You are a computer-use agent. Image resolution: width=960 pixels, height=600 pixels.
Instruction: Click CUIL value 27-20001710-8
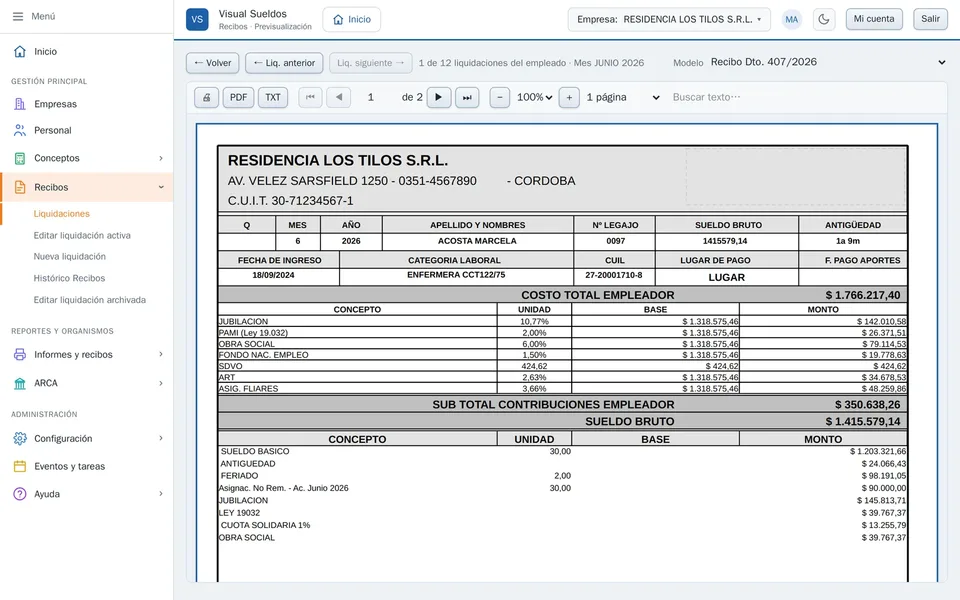(613, 276)
